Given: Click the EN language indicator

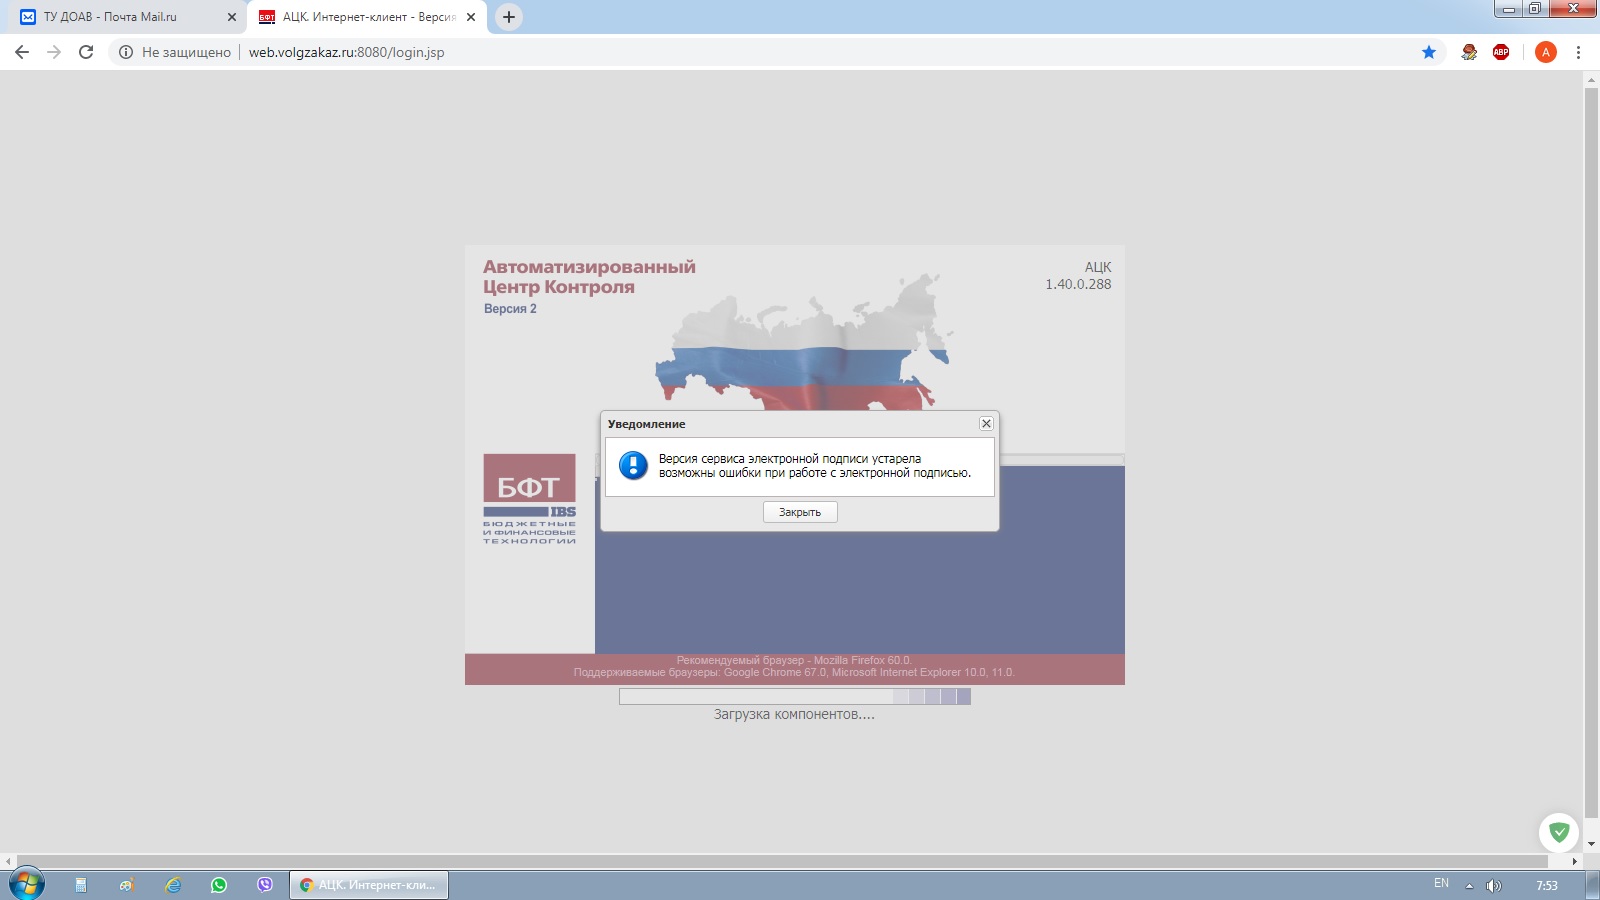Looking at the screenshot, I should [1441, 884].
